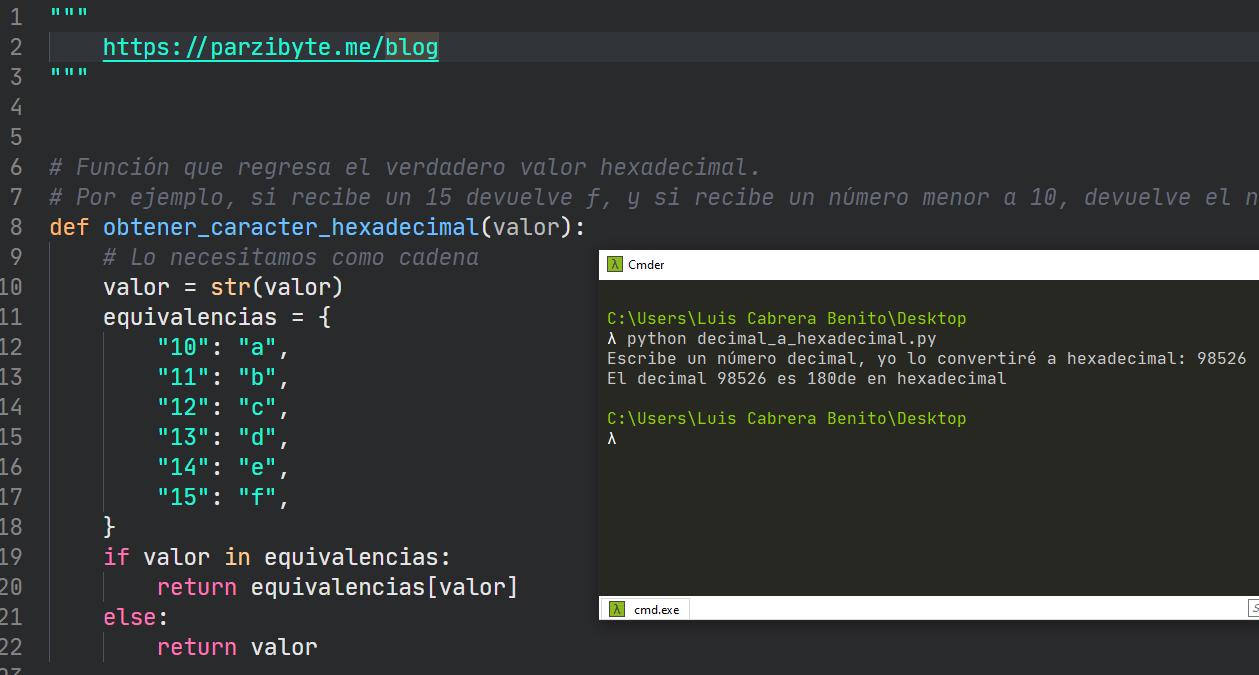Open the https://parzibyte.me/blog link

270,47
